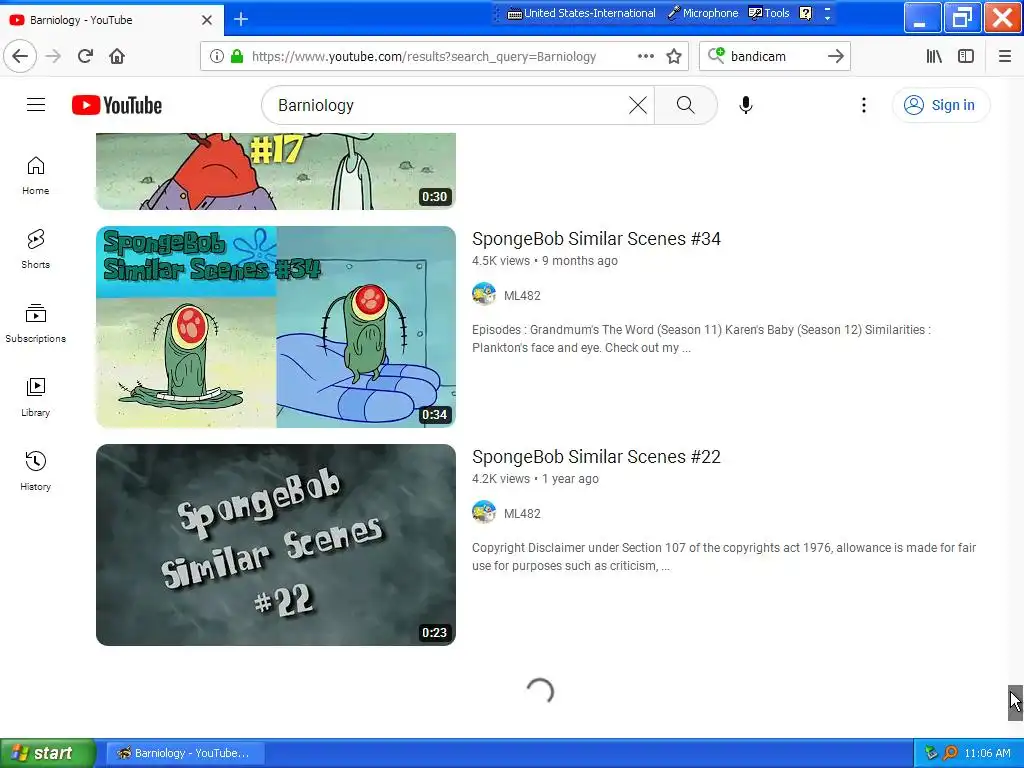
Task: Select the Barniology - YouTube tab
Action: click(111, 20)
